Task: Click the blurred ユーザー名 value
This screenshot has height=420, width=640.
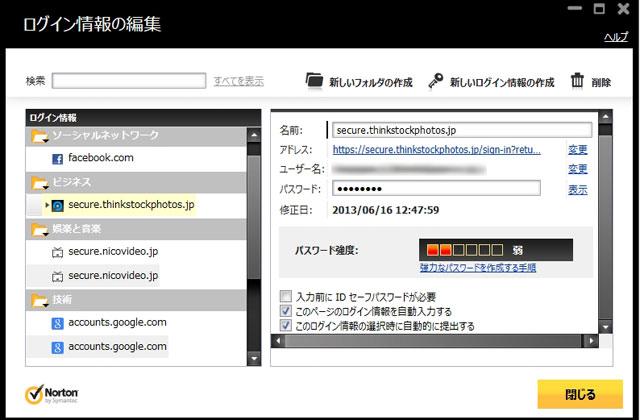Action: (x=409, y=169)
